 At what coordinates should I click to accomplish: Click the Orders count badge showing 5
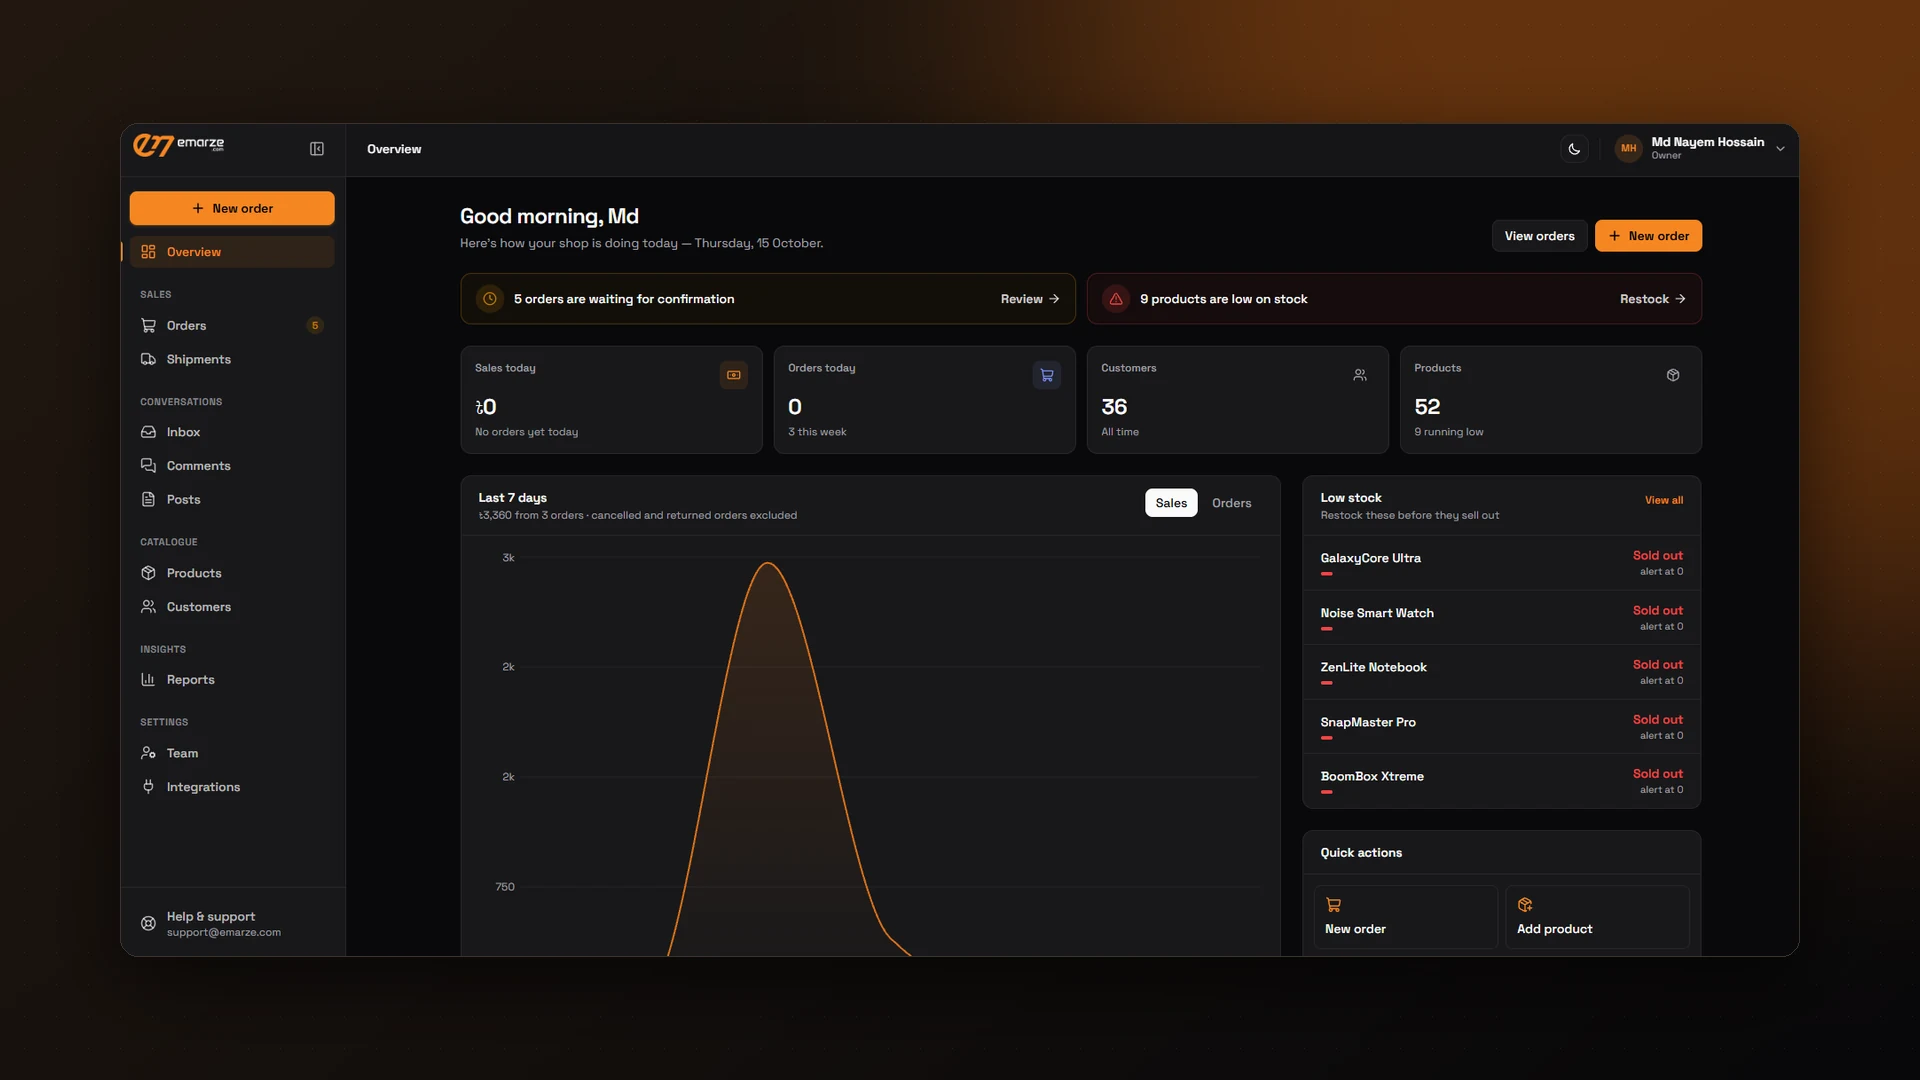[x=315, y=325]
